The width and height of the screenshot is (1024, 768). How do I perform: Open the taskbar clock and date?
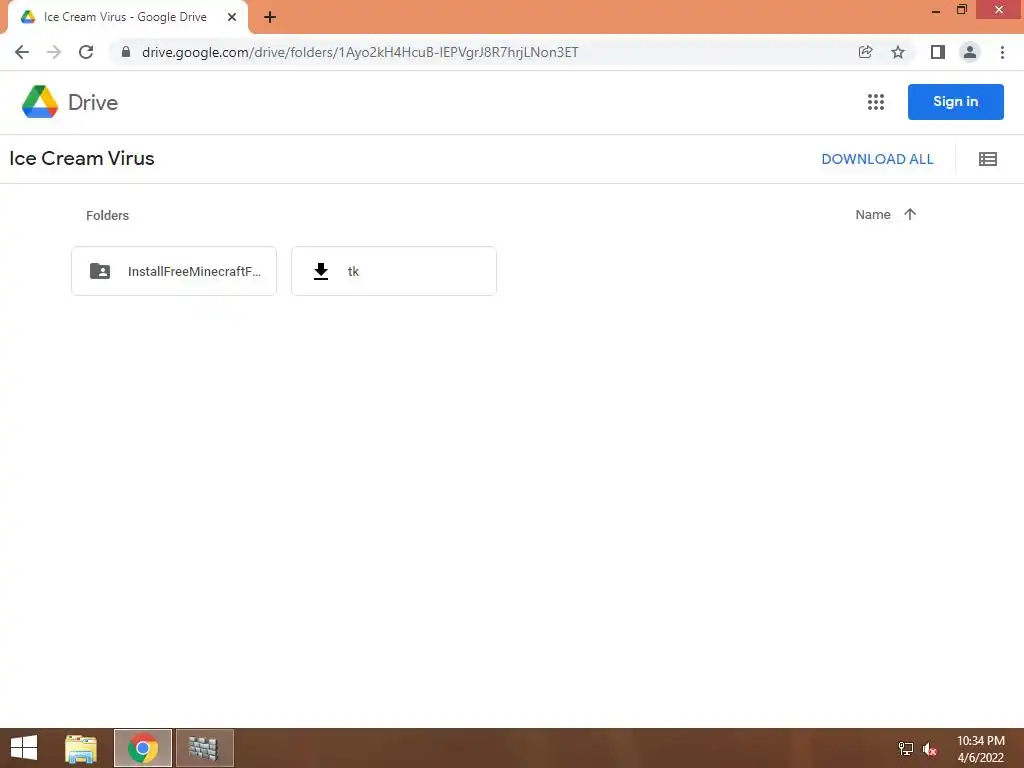(980, 749)
